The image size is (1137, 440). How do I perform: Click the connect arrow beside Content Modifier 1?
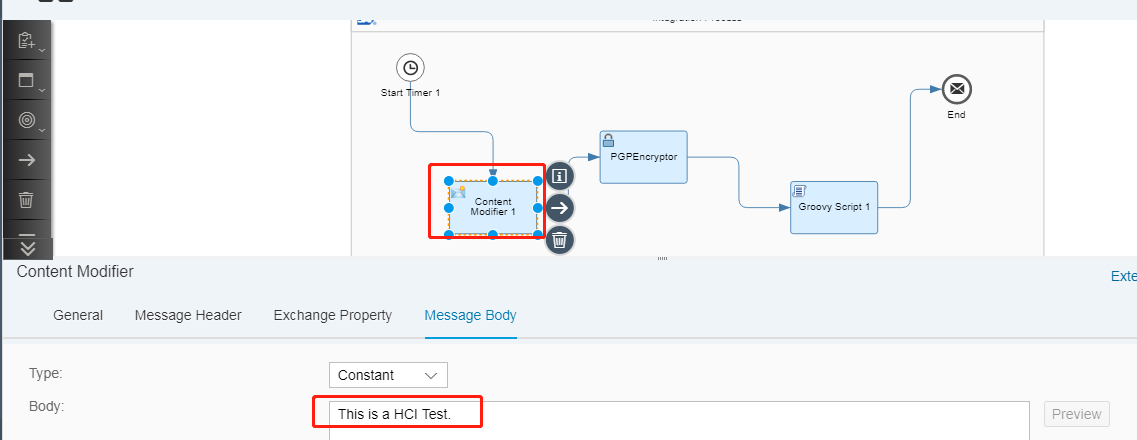click(x=560, y=208)
